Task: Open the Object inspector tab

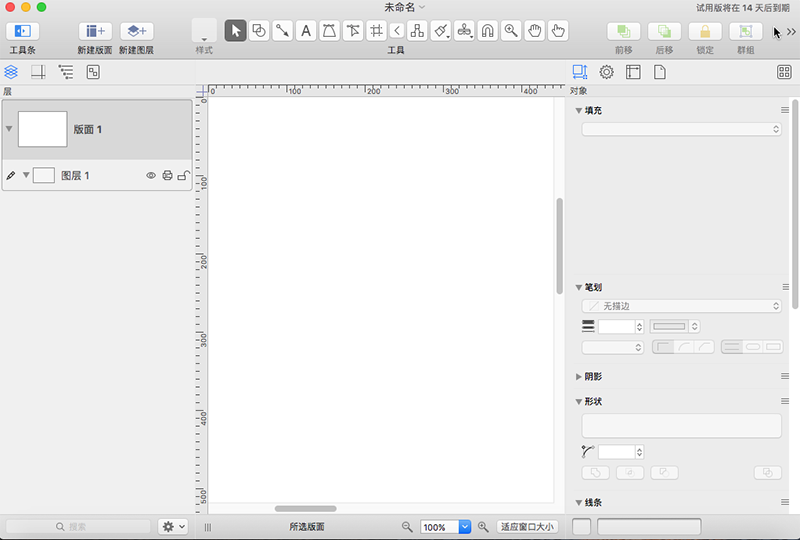Action: click(580, 72)
